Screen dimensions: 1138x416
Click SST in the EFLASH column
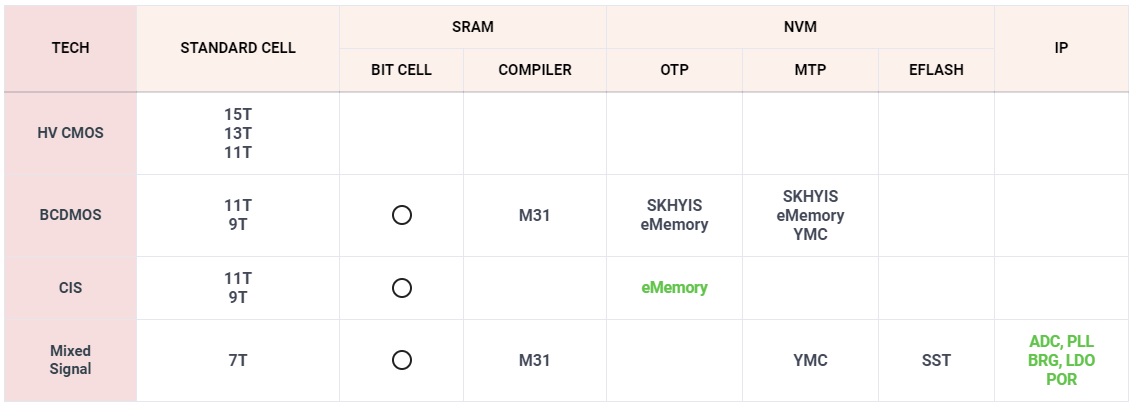pos(936,360)
